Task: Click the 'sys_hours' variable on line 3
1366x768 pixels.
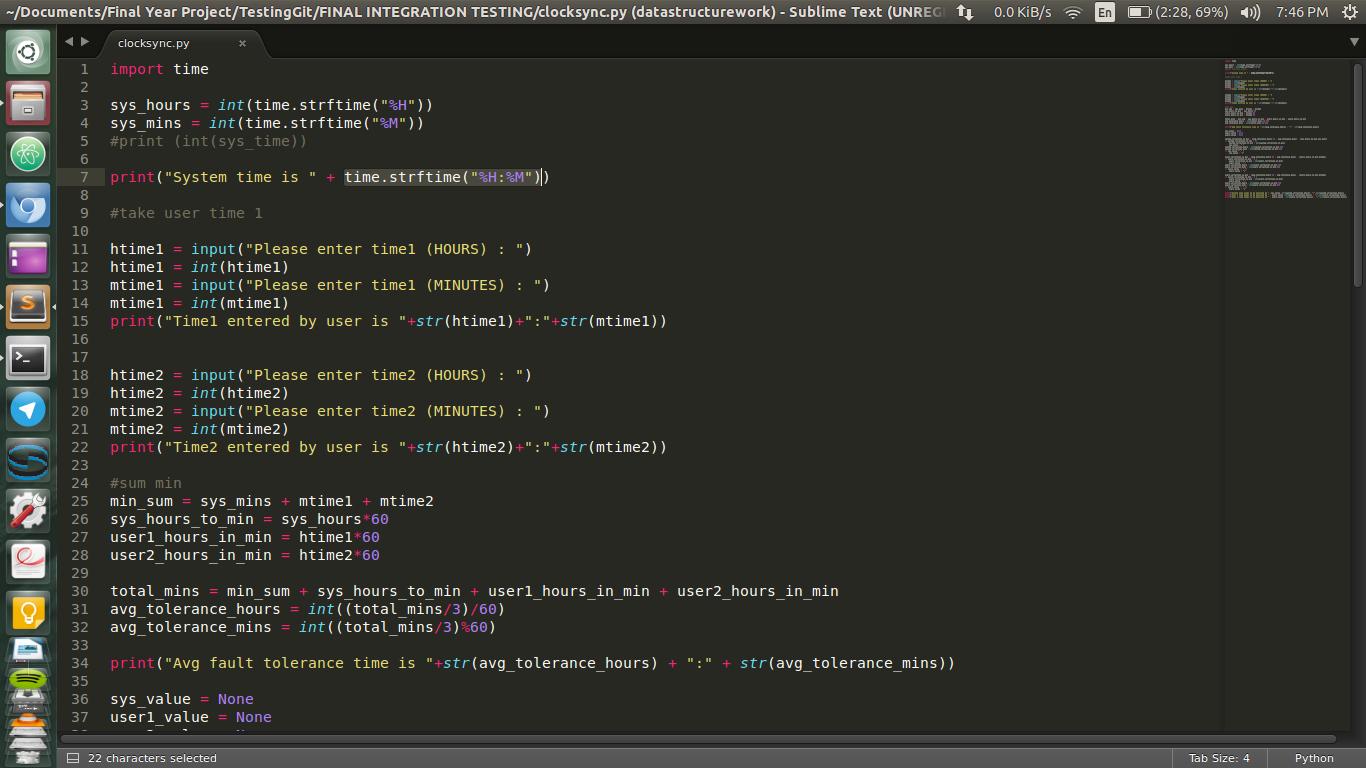Action: (x=150, y=105)
